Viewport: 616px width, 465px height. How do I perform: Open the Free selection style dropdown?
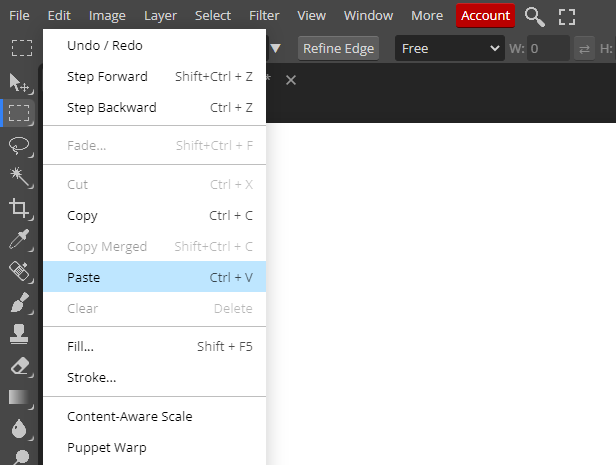point(450,48)
